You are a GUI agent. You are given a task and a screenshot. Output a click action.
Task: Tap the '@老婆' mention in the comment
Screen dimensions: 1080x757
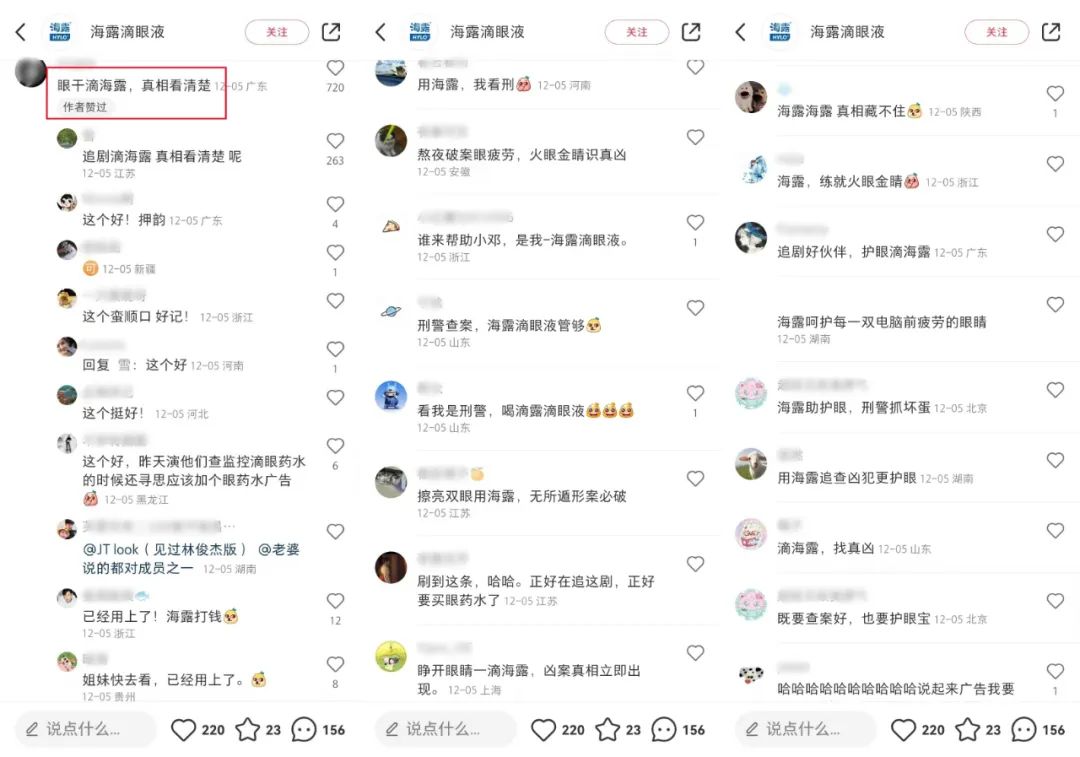click(x=279, y=549)
